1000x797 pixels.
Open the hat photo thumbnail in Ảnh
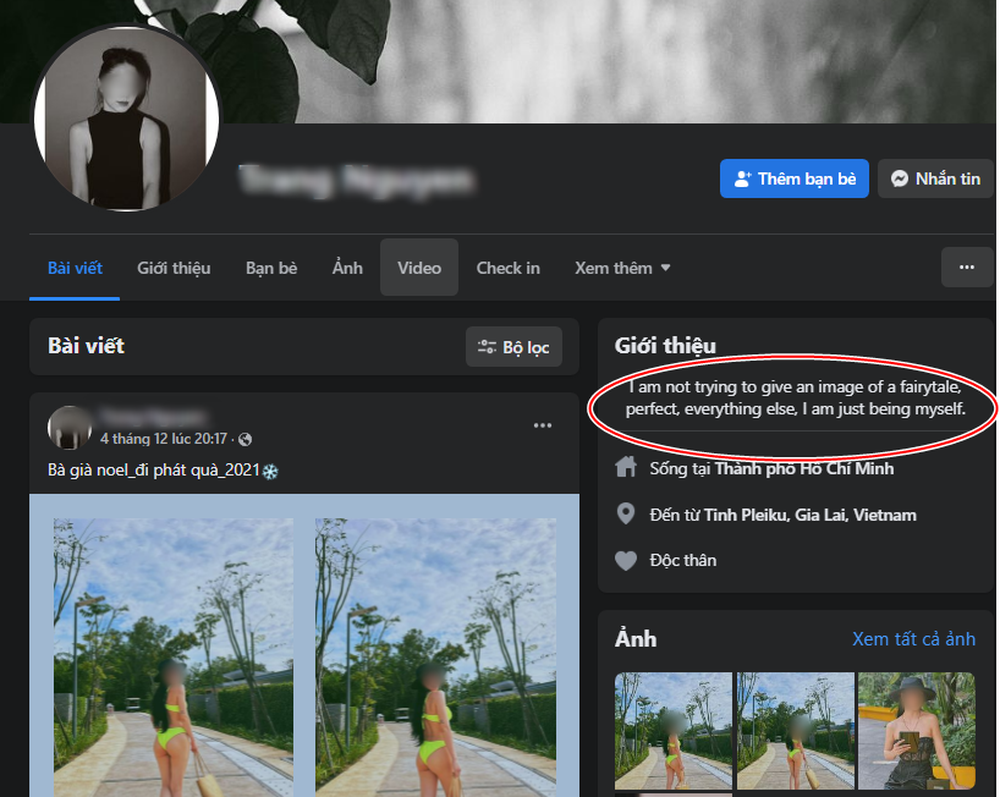[x=916, y=731]
